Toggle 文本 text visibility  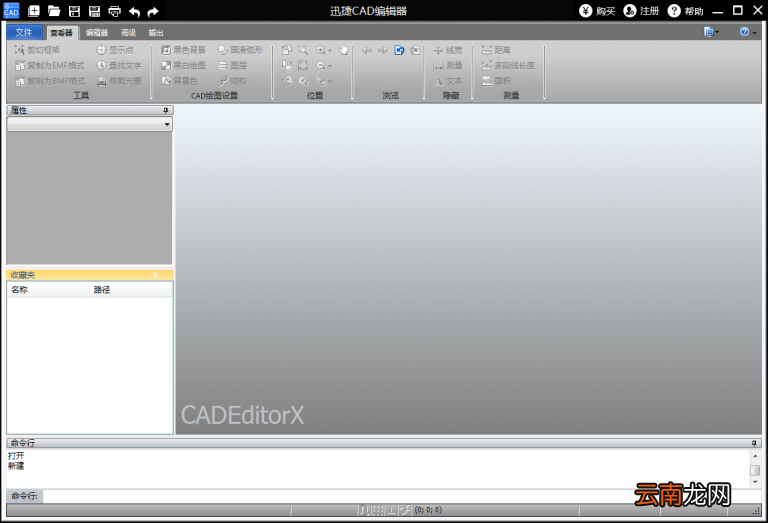pos(448,81)
